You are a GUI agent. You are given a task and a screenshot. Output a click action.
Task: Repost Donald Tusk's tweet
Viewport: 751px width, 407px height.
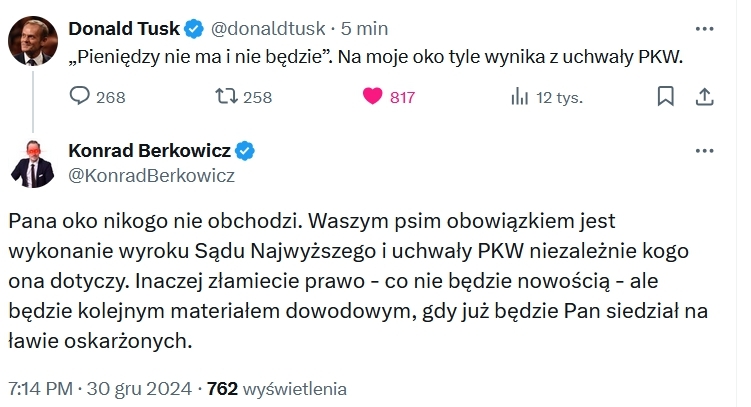pyautogui.click(x=228, y=96)
